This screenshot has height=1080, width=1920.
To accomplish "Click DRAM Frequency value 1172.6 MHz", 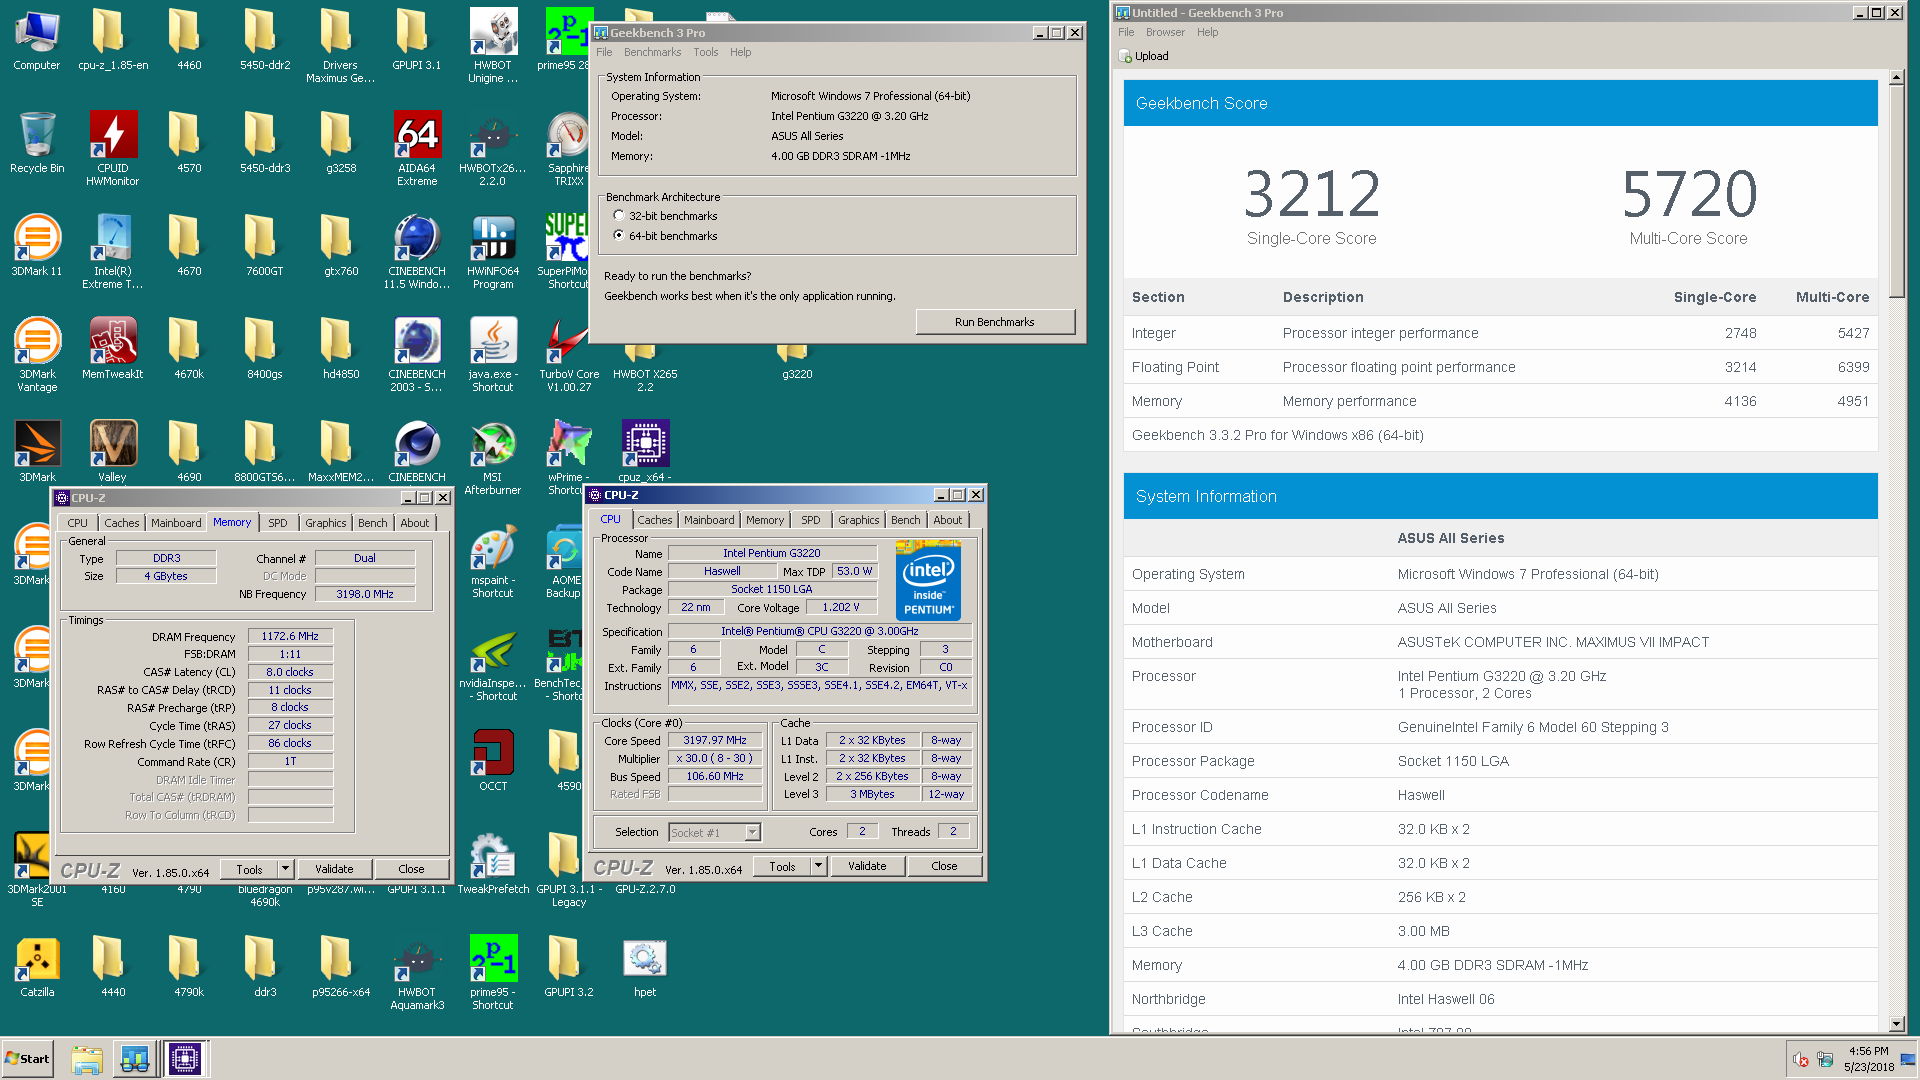I will tap(290, 636).
